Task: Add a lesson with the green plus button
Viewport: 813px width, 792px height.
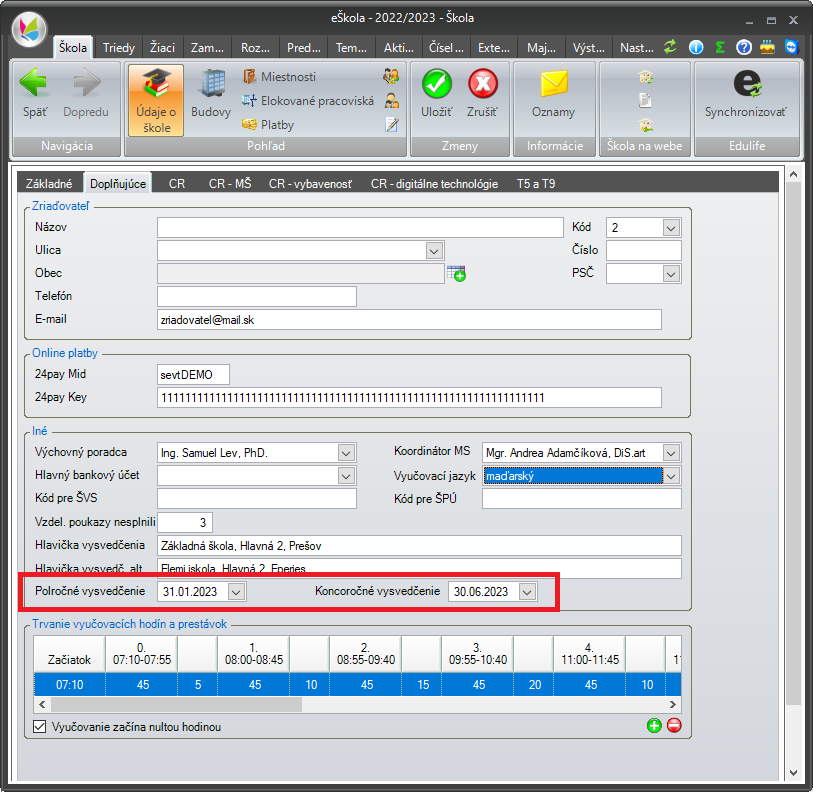Action: 654,726
